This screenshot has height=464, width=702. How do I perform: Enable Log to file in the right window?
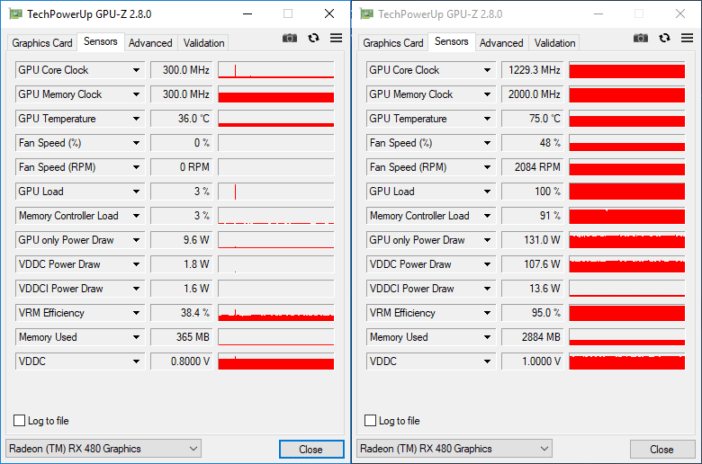[370, 421]
